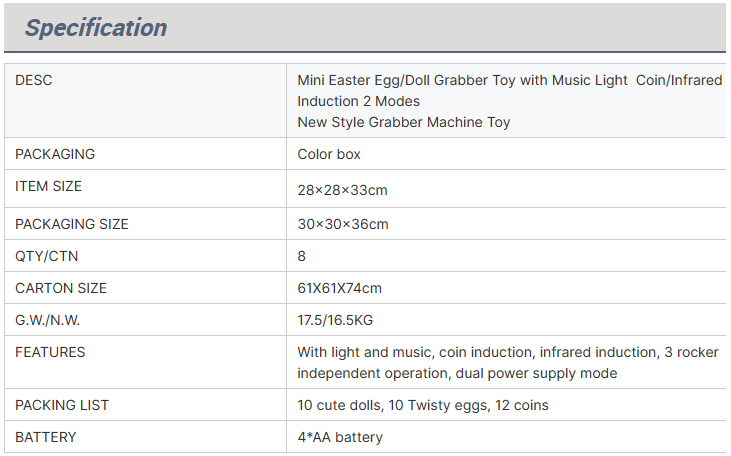Click the QTY/CTN label
Image resolution: width=731 pixels, height=456 pixels.
point(47,256)
